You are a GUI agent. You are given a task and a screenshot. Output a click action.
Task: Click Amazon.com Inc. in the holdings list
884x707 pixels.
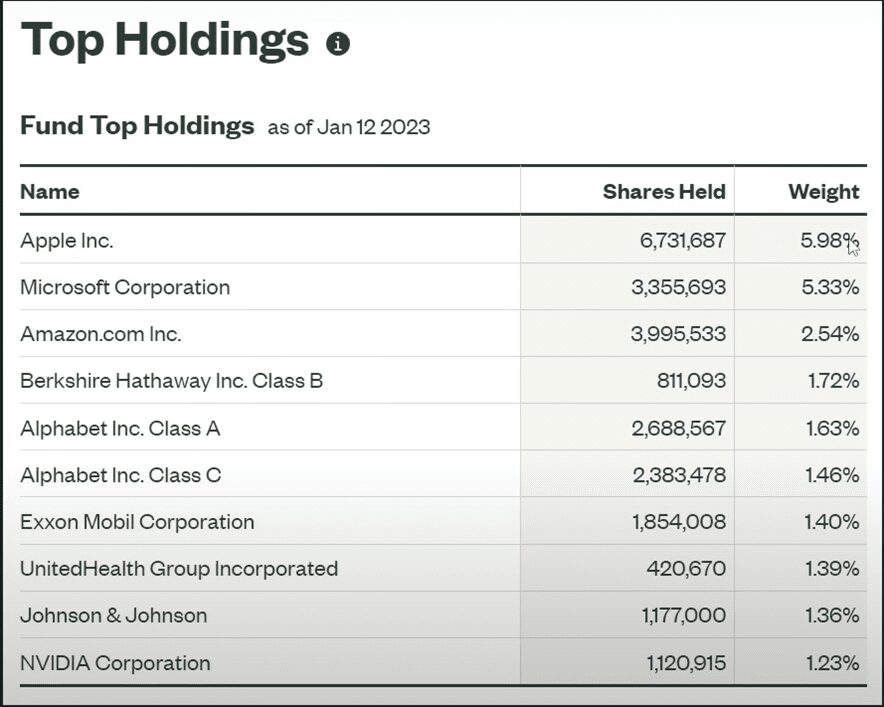pos(101,334)
